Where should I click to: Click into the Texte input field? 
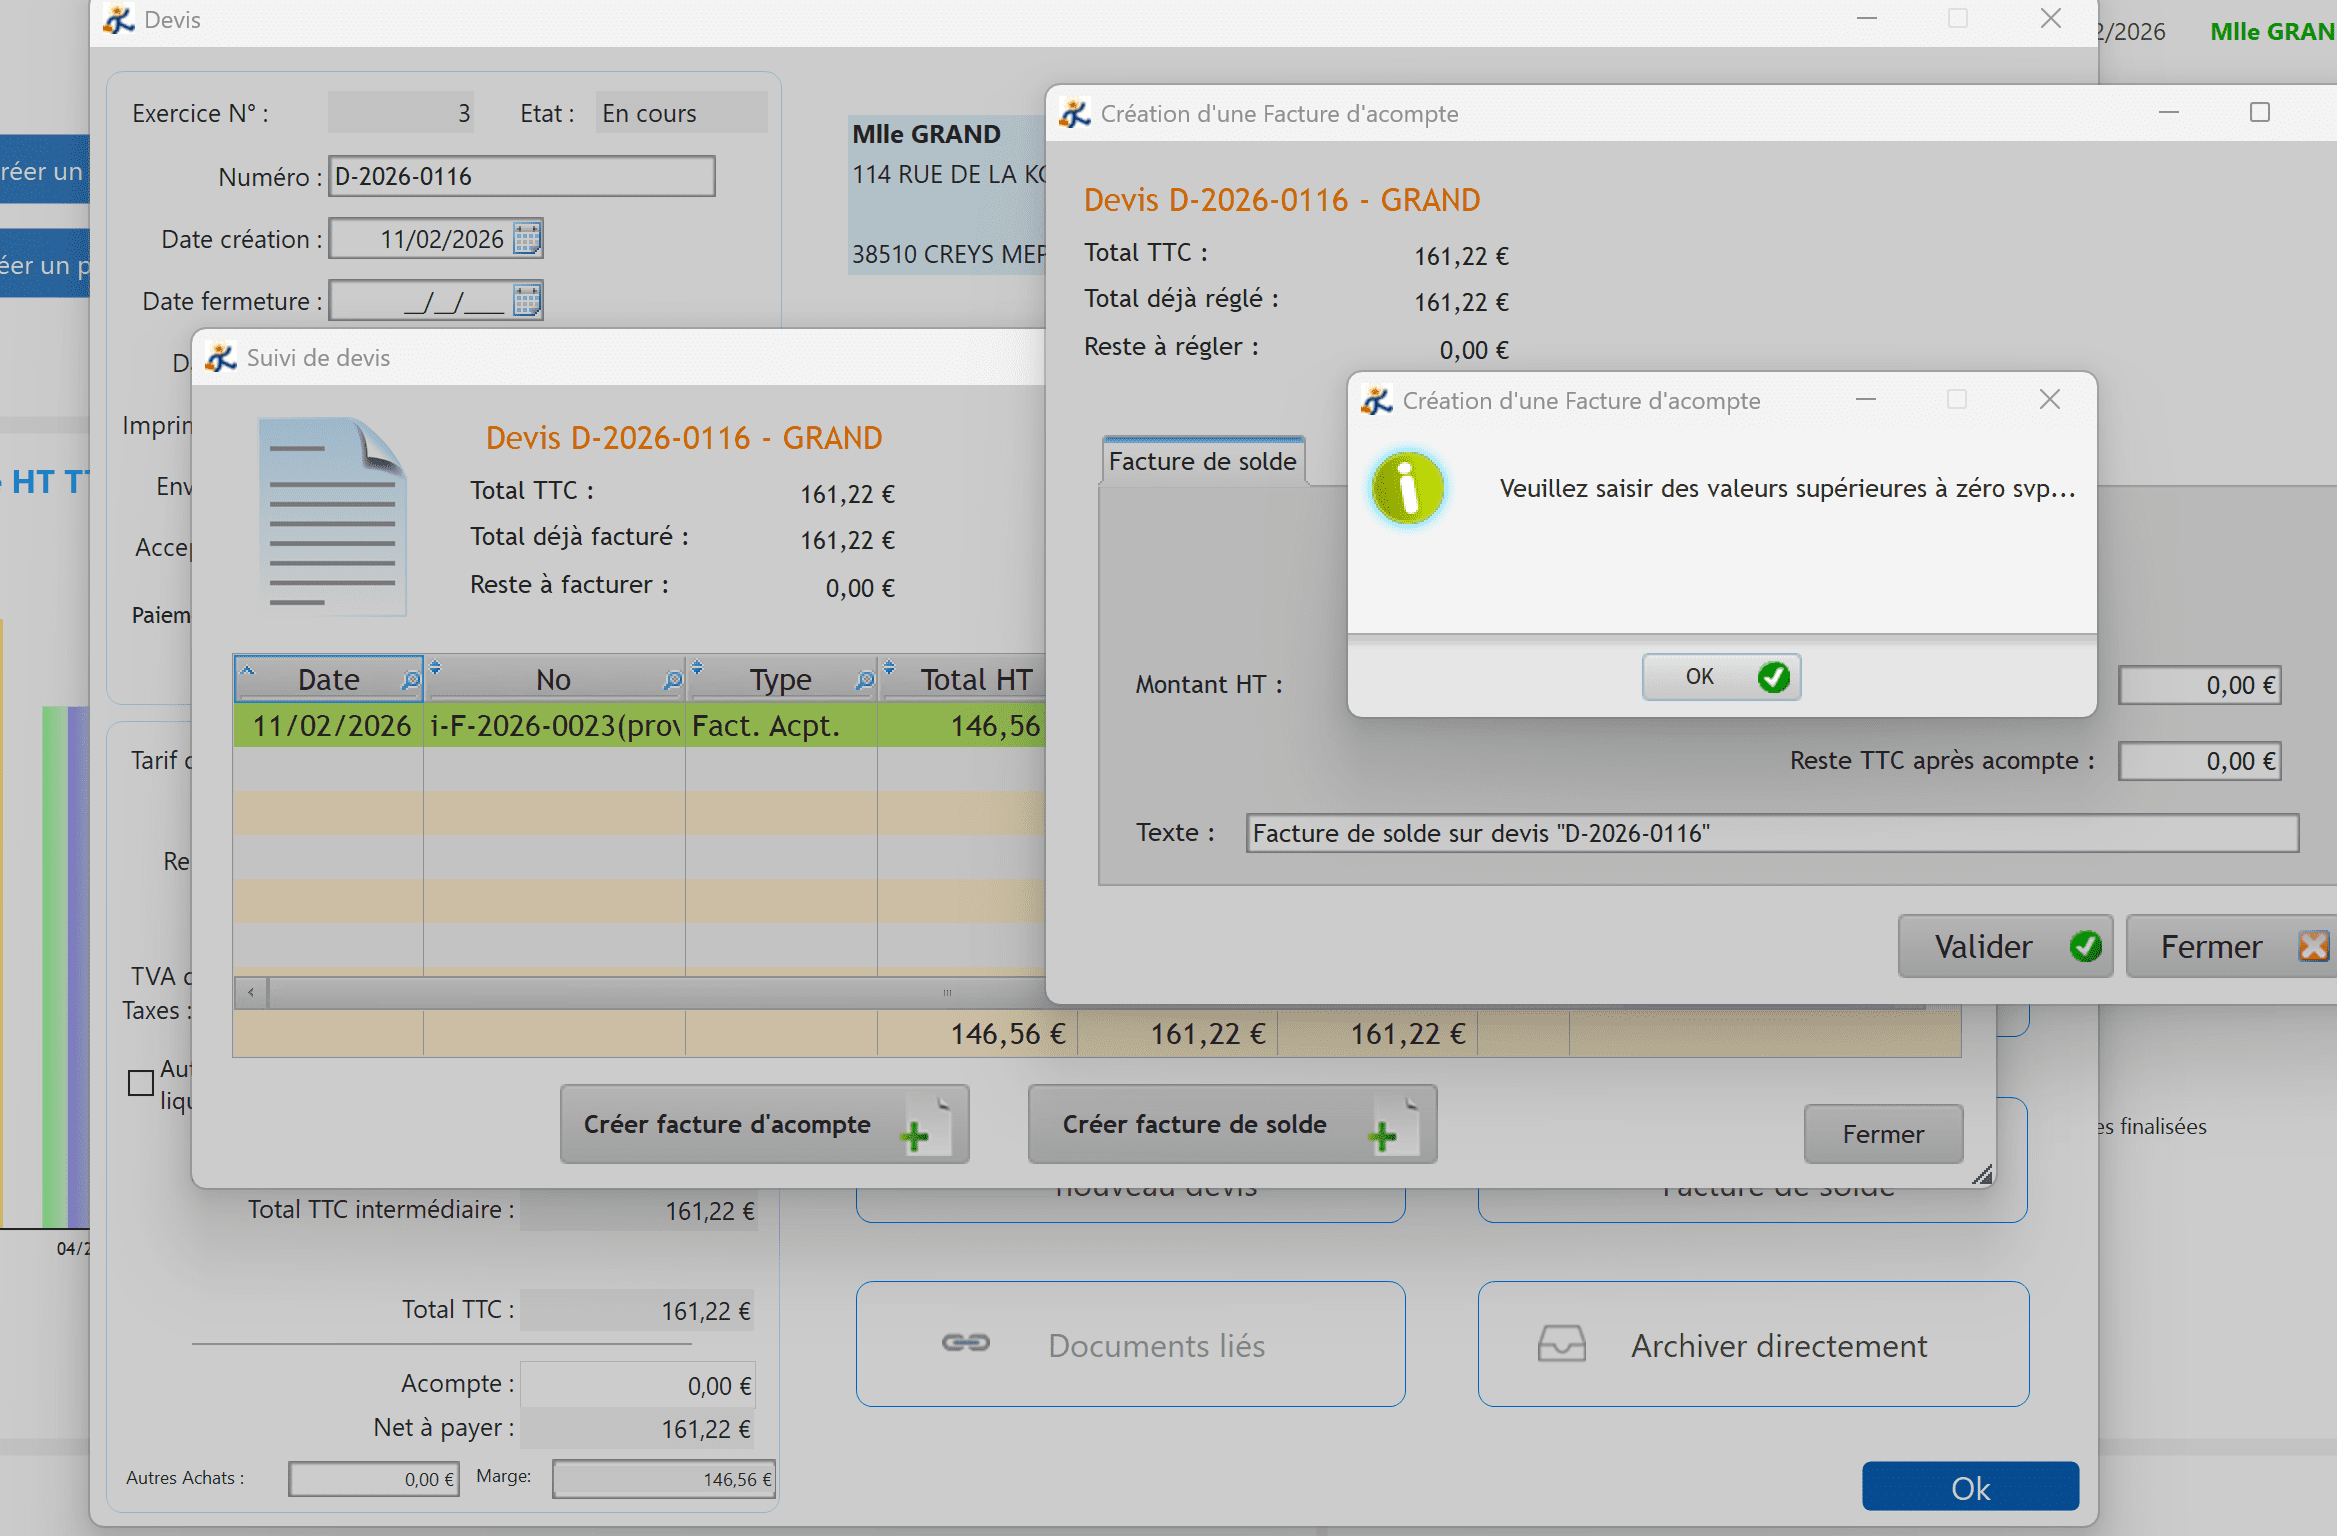point(1770,833)
